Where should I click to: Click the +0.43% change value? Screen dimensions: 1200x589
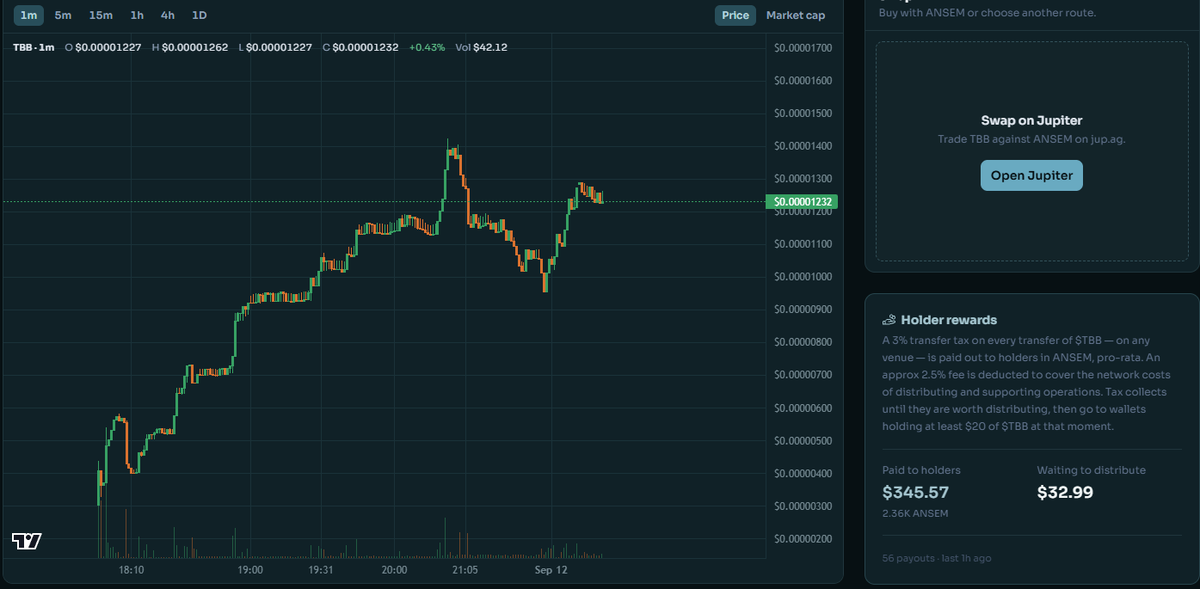427,47
